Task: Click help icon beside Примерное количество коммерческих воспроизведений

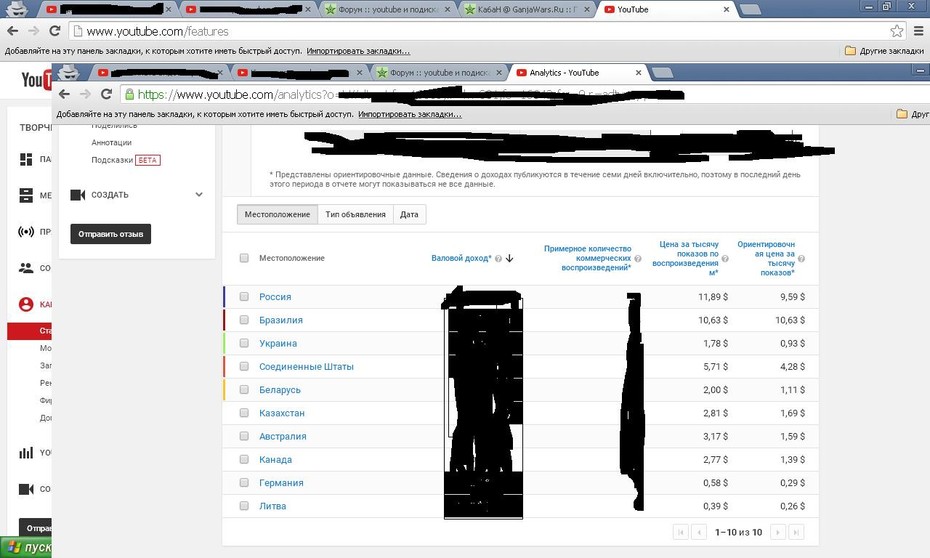Action: (x=638, y=259)
